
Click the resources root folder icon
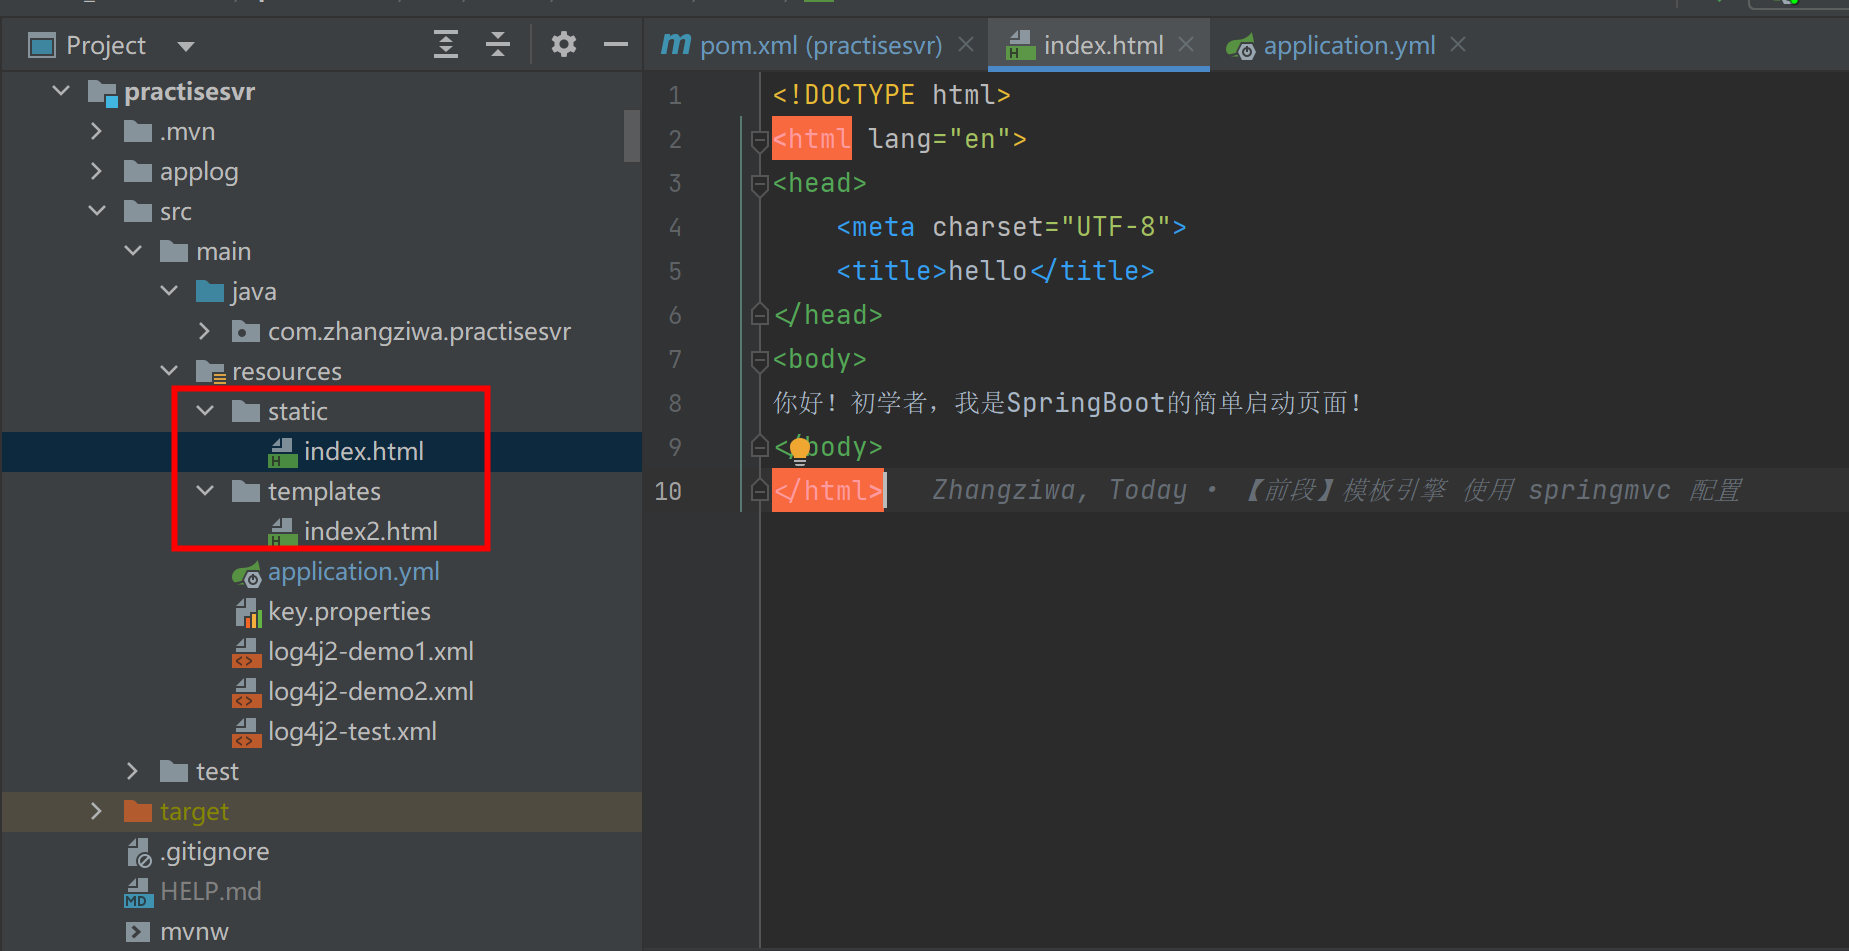211,372
